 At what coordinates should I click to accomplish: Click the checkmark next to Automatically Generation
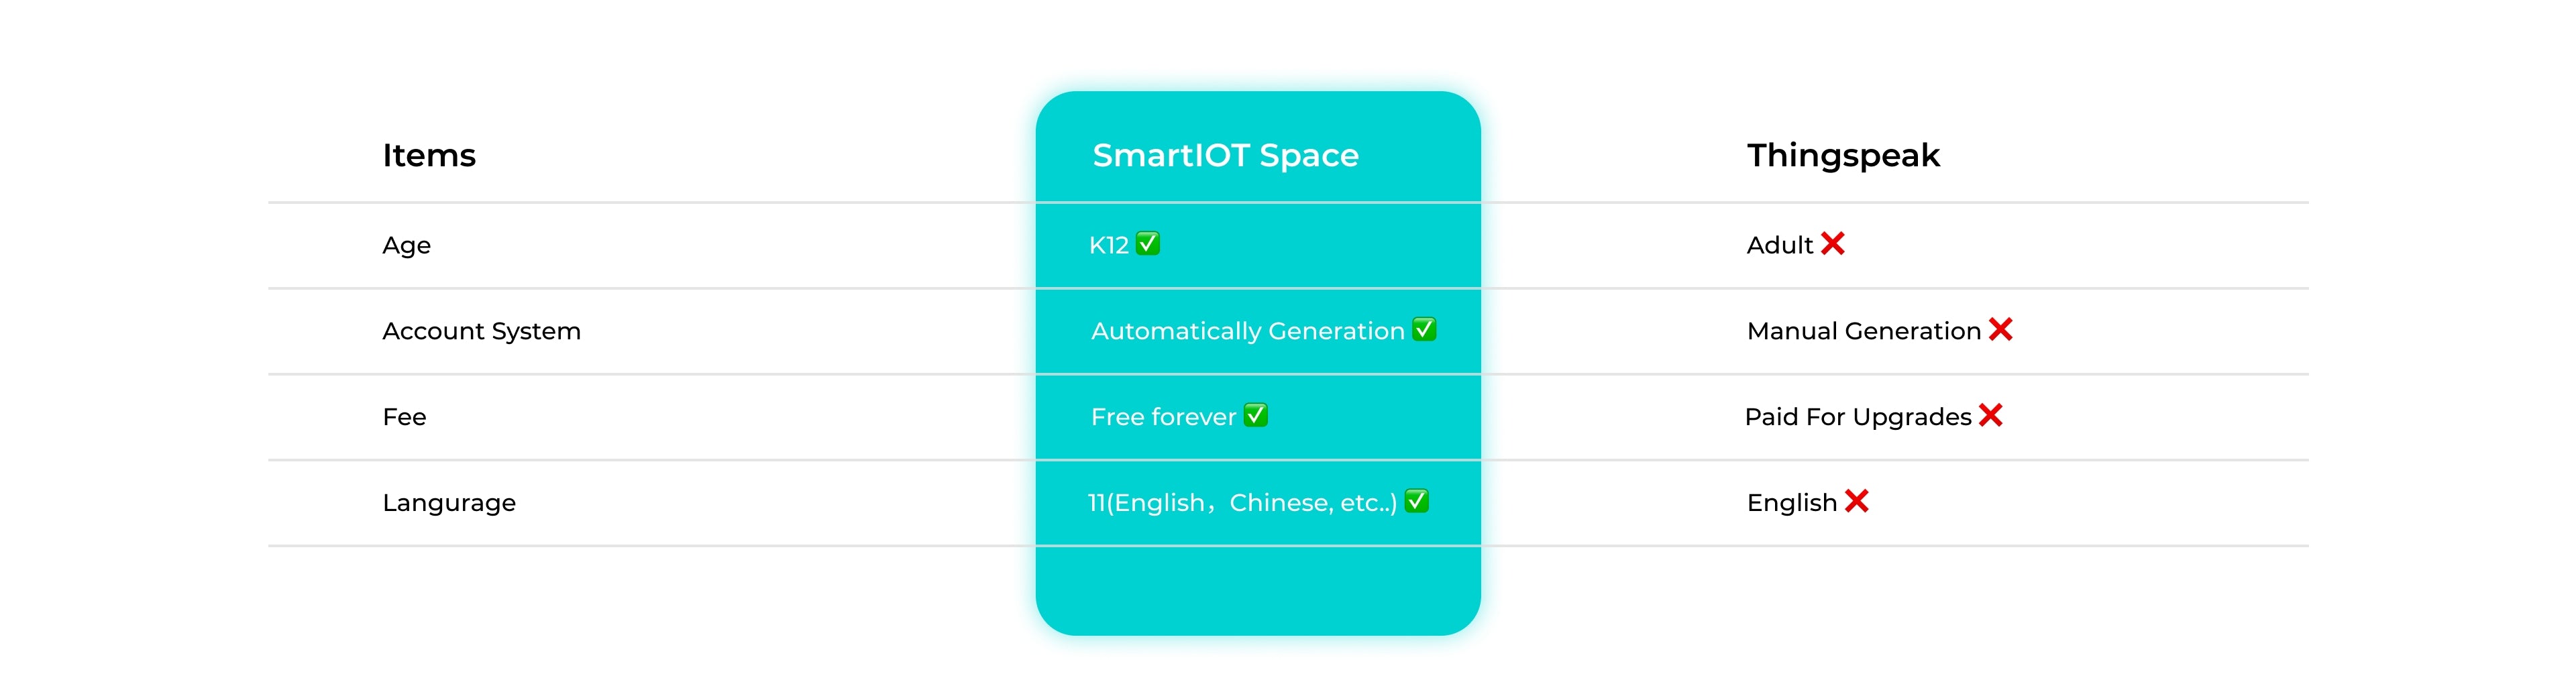coord(1424,329)
